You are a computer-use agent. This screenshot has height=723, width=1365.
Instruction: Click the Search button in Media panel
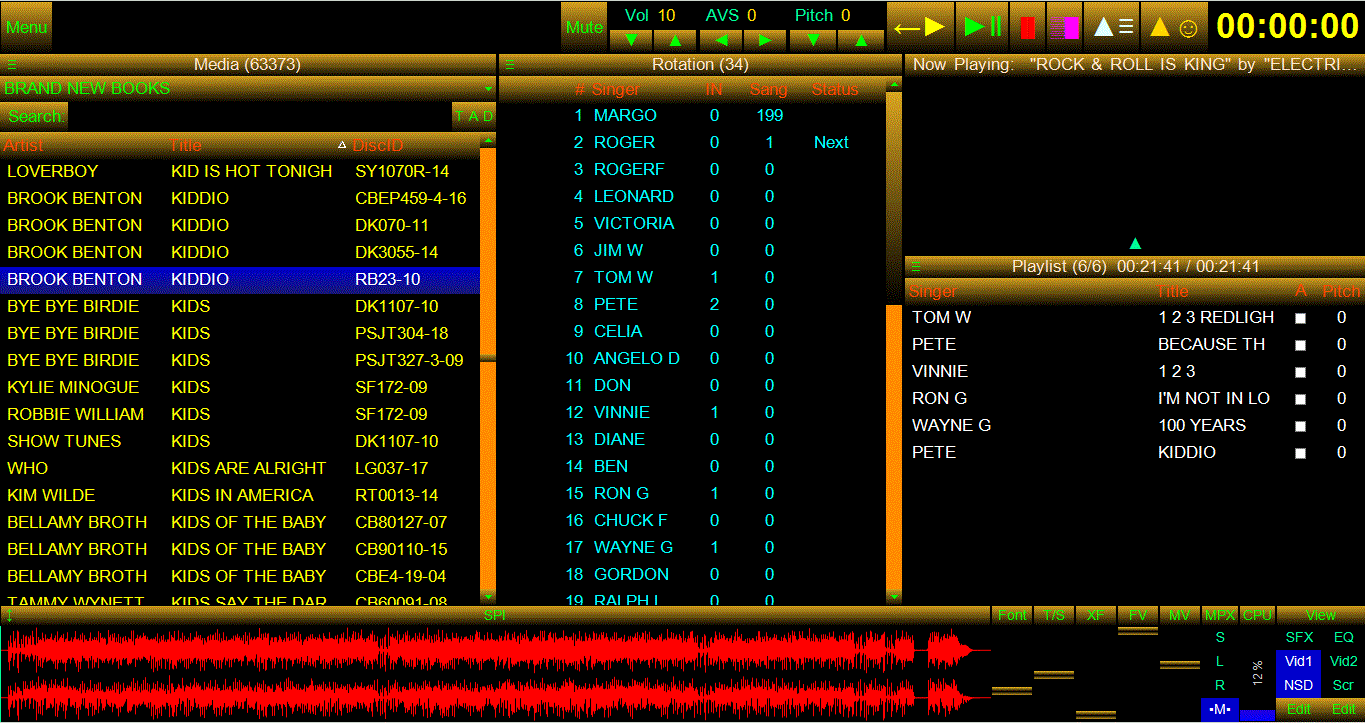[35, 116]
